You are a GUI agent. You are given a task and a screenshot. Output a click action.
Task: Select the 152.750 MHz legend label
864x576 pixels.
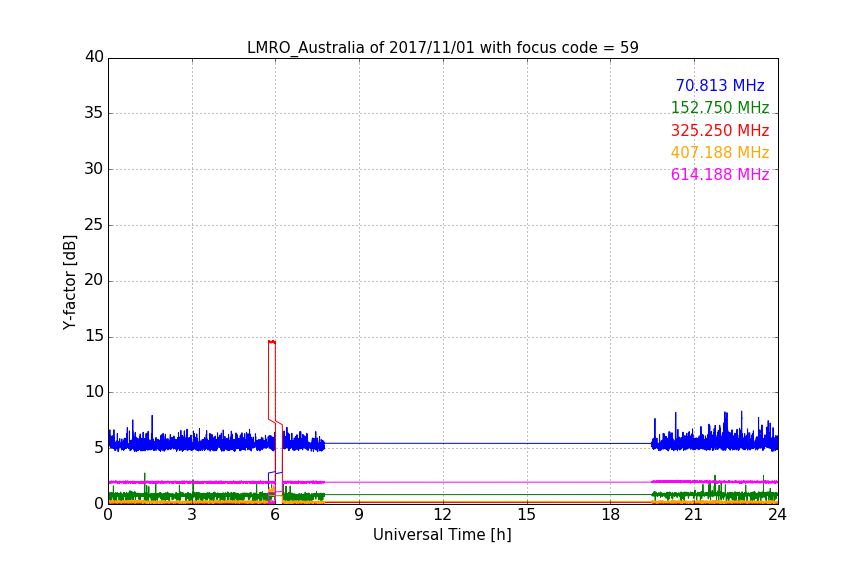pos(720,107)
